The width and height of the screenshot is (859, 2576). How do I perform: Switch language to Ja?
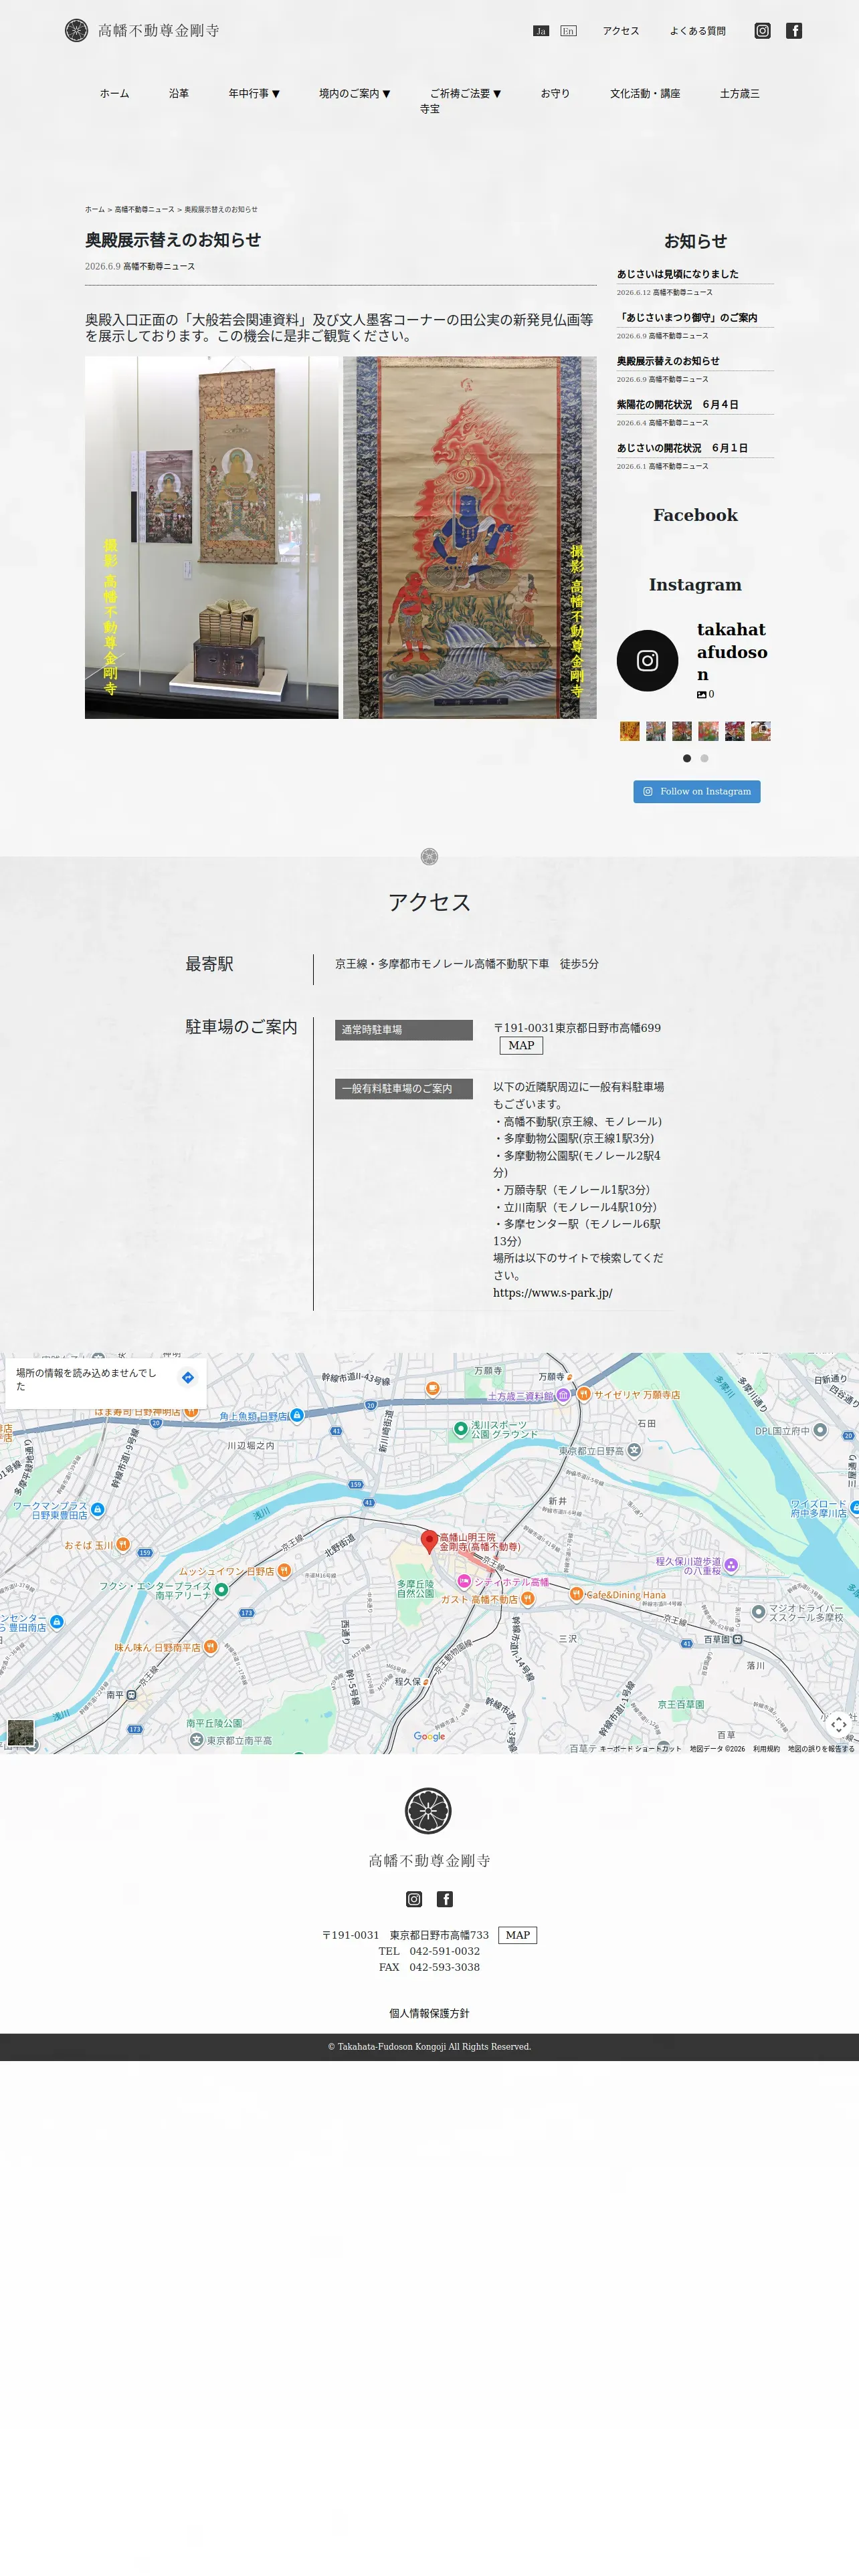pyautogui.click(x=541, y=31)
